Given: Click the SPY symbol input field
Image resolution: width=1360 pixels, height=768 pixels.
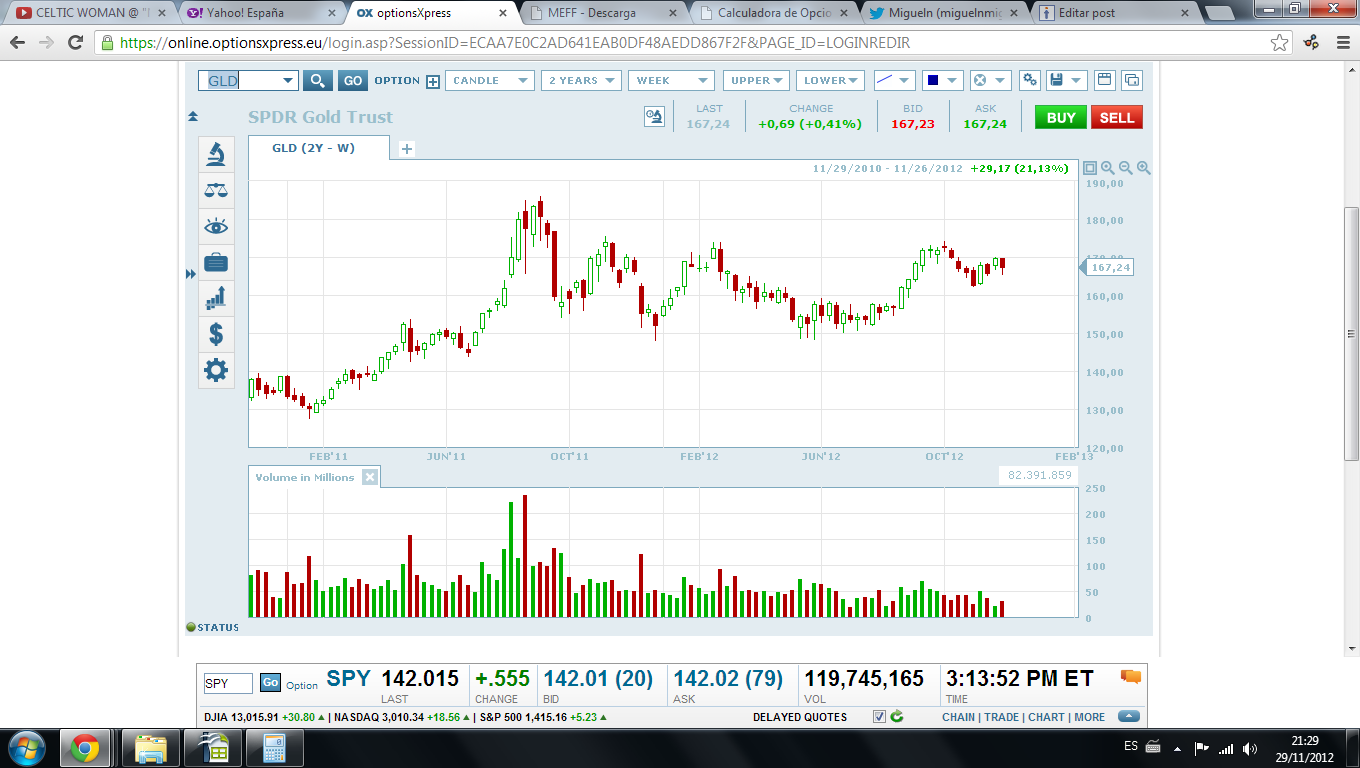Looking at the screenshot, I should [230, 683].
